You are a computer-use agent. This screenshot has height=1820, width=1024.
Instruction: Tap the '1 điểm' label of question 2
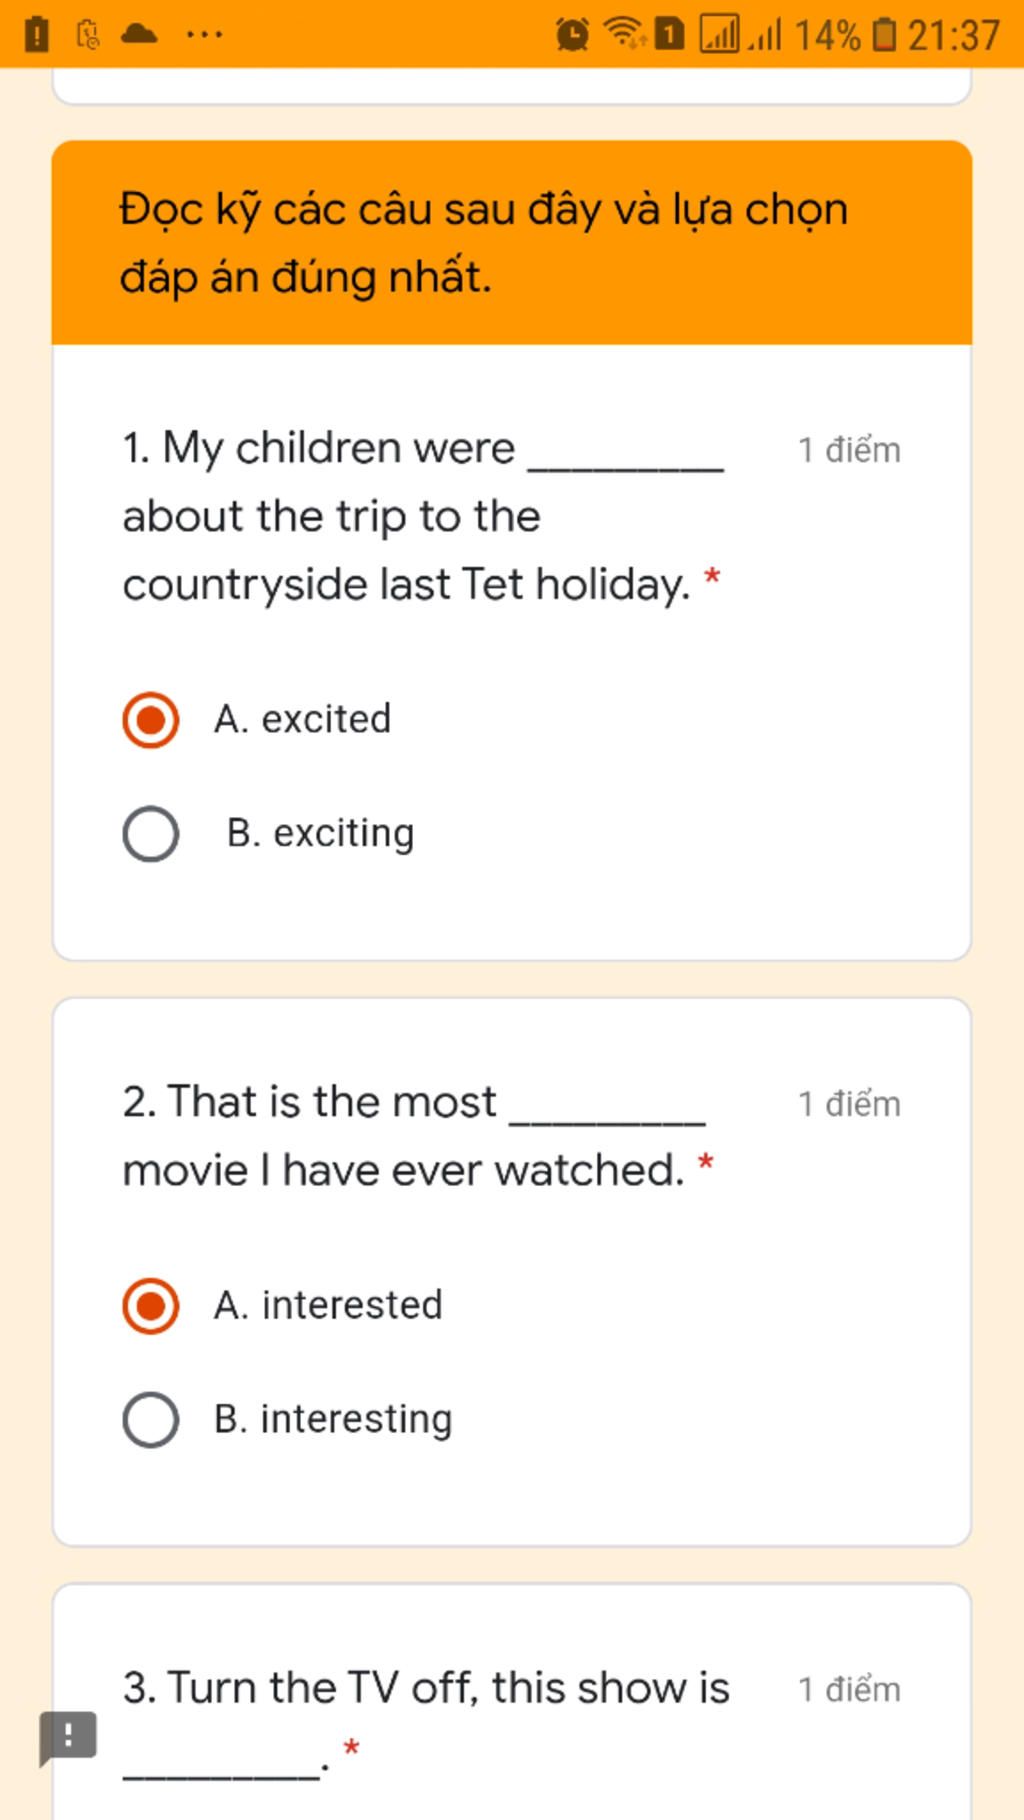point(849,1104)
